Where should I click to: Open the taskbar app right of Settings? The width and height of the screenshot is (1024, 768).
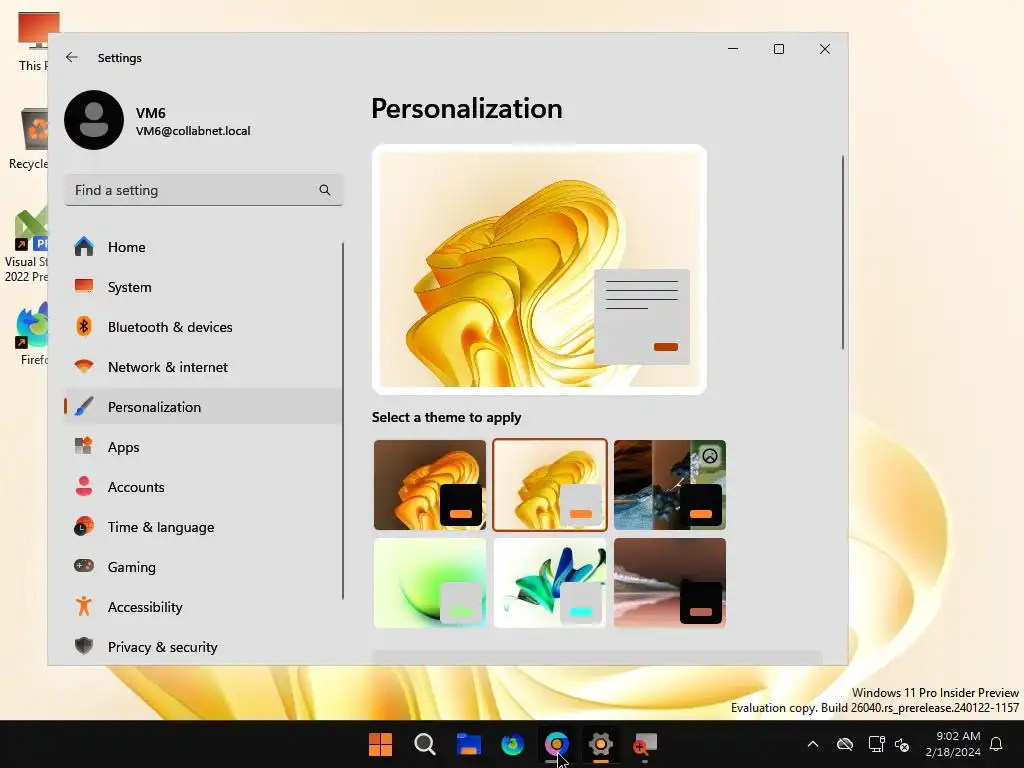click(x=645, y=744)
